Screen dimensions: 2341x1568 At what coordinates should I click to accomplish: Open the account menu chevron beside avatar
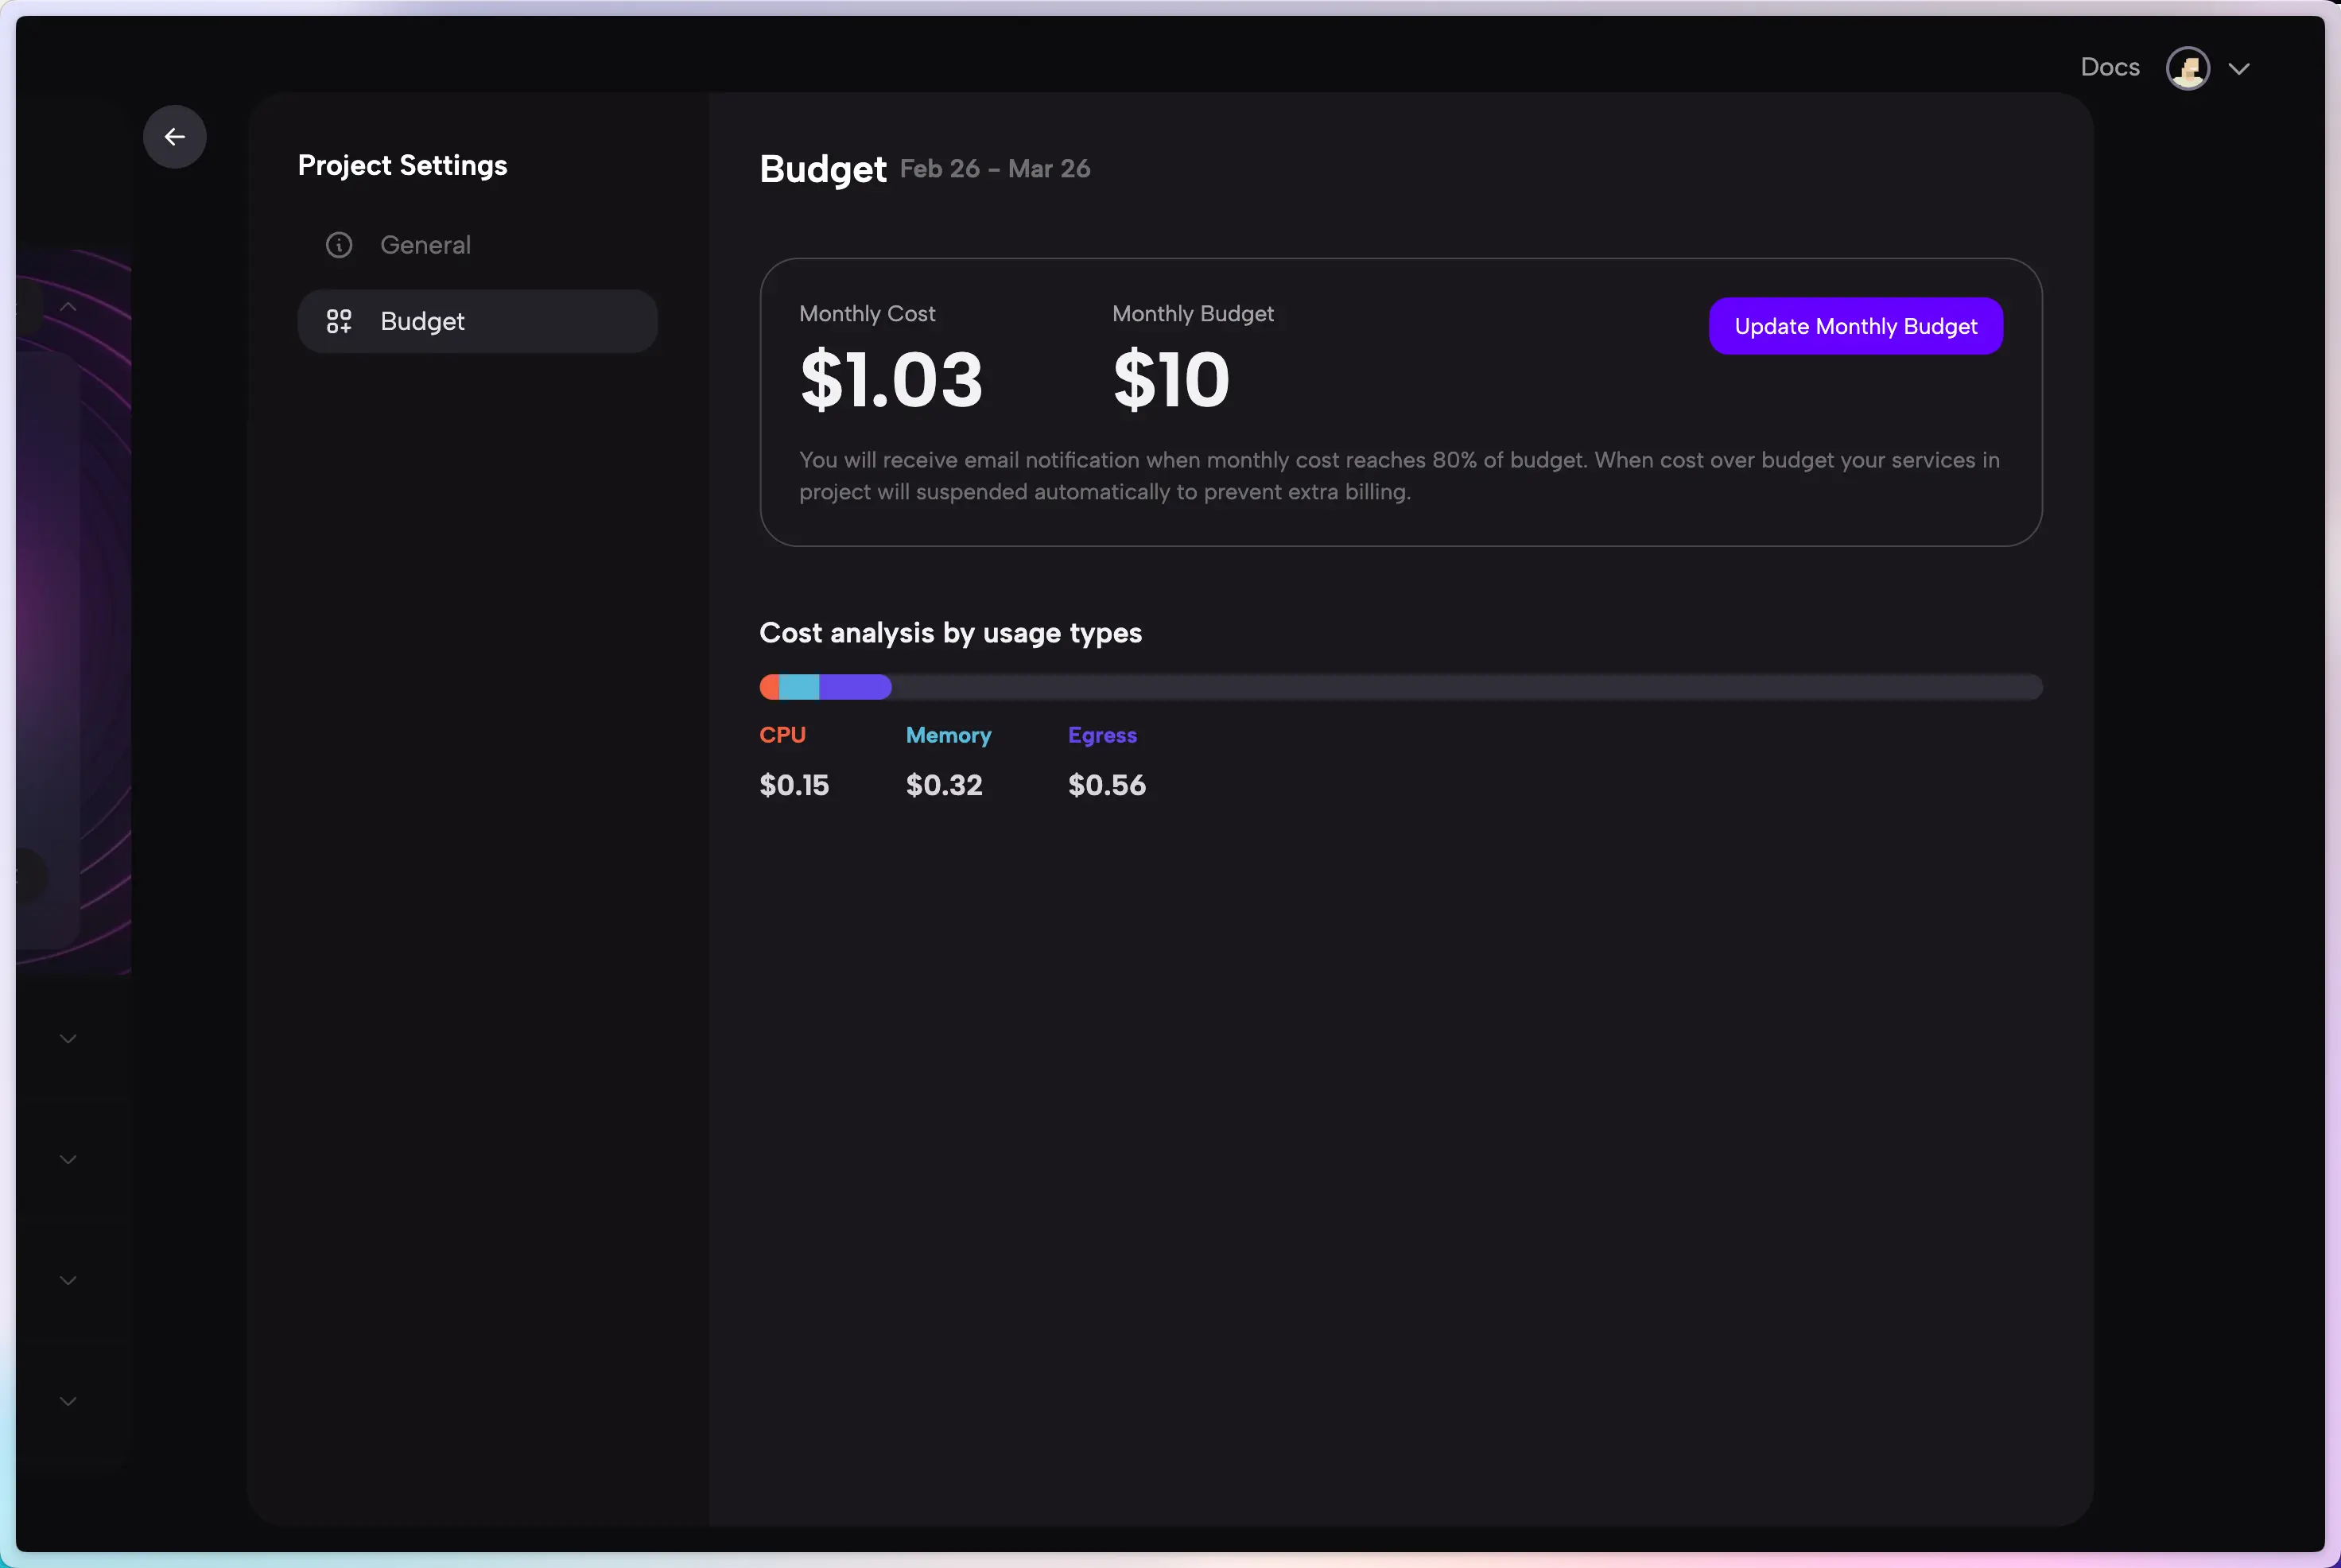click(x=2239, y=68)
